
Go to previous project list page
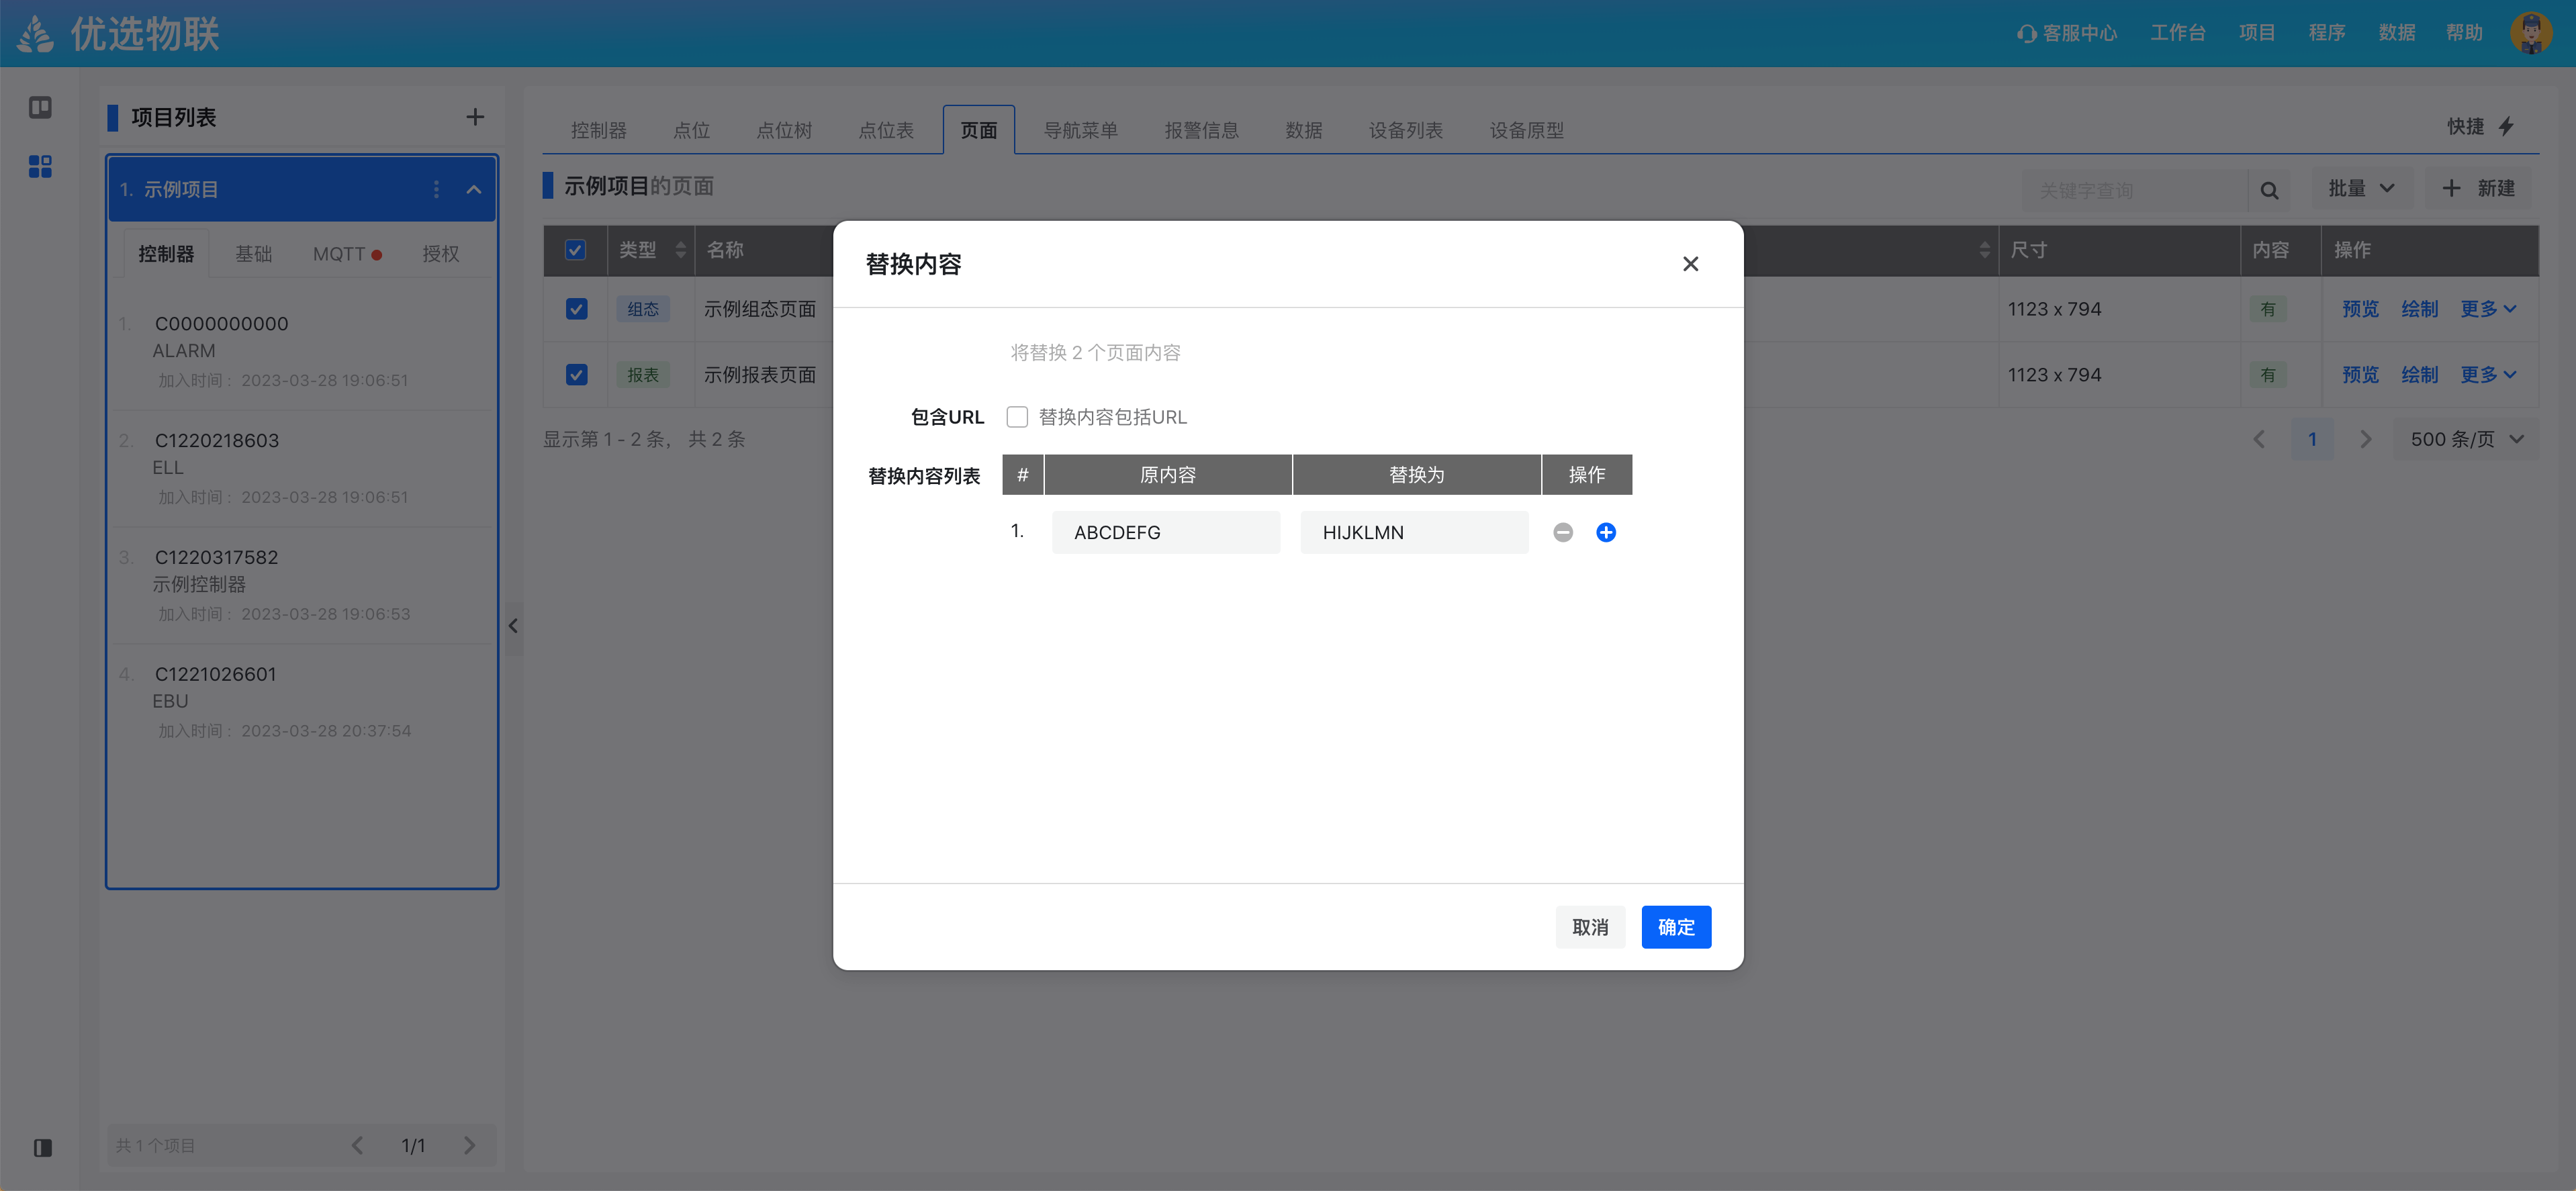(357, 1145)
